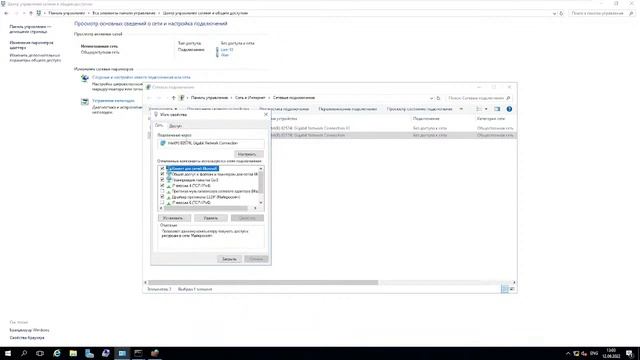Click the Удалить button
This screenshot has width=640, height=360.
[x=211, y=218]
